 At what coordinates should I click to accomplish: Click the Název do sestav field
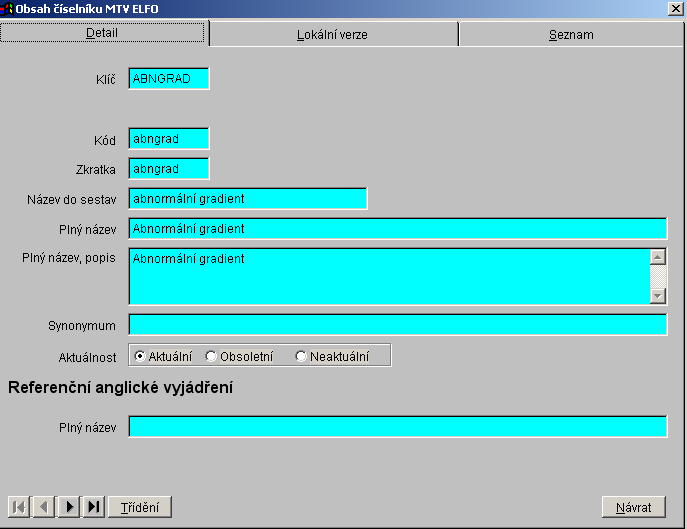coord(247,199)
